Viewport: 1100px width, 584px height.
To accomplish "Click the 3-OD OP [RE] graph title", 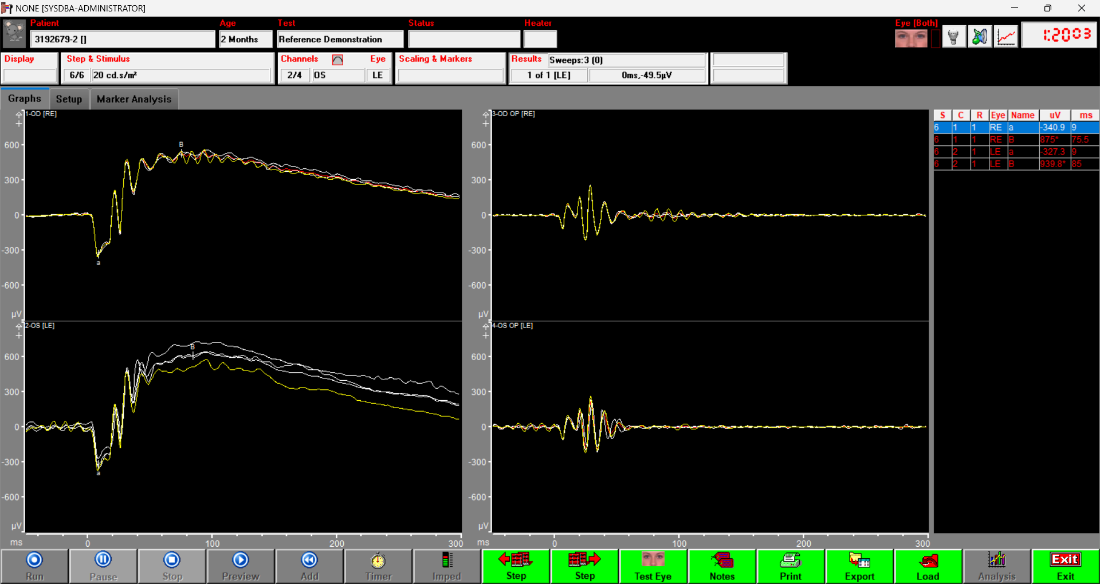I will [x=514, y=114].
